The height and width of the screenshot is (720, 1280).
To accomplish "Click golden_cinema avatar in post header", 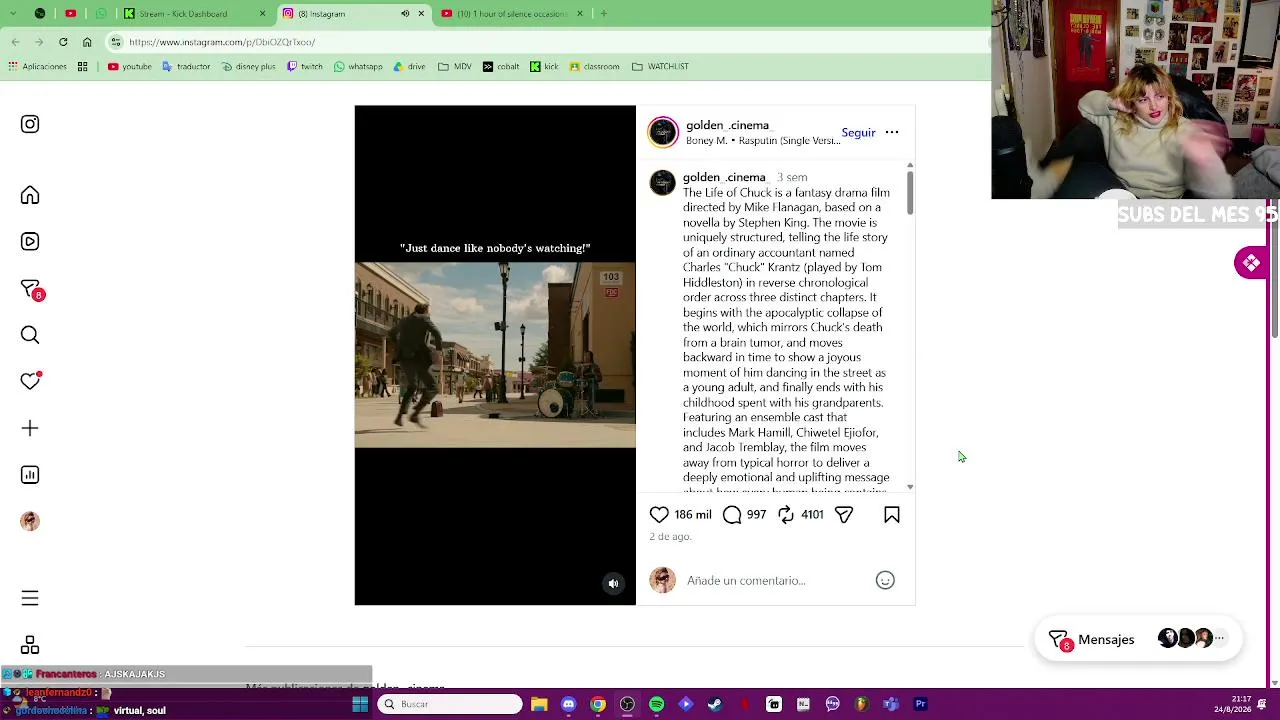I will point(663,132).
